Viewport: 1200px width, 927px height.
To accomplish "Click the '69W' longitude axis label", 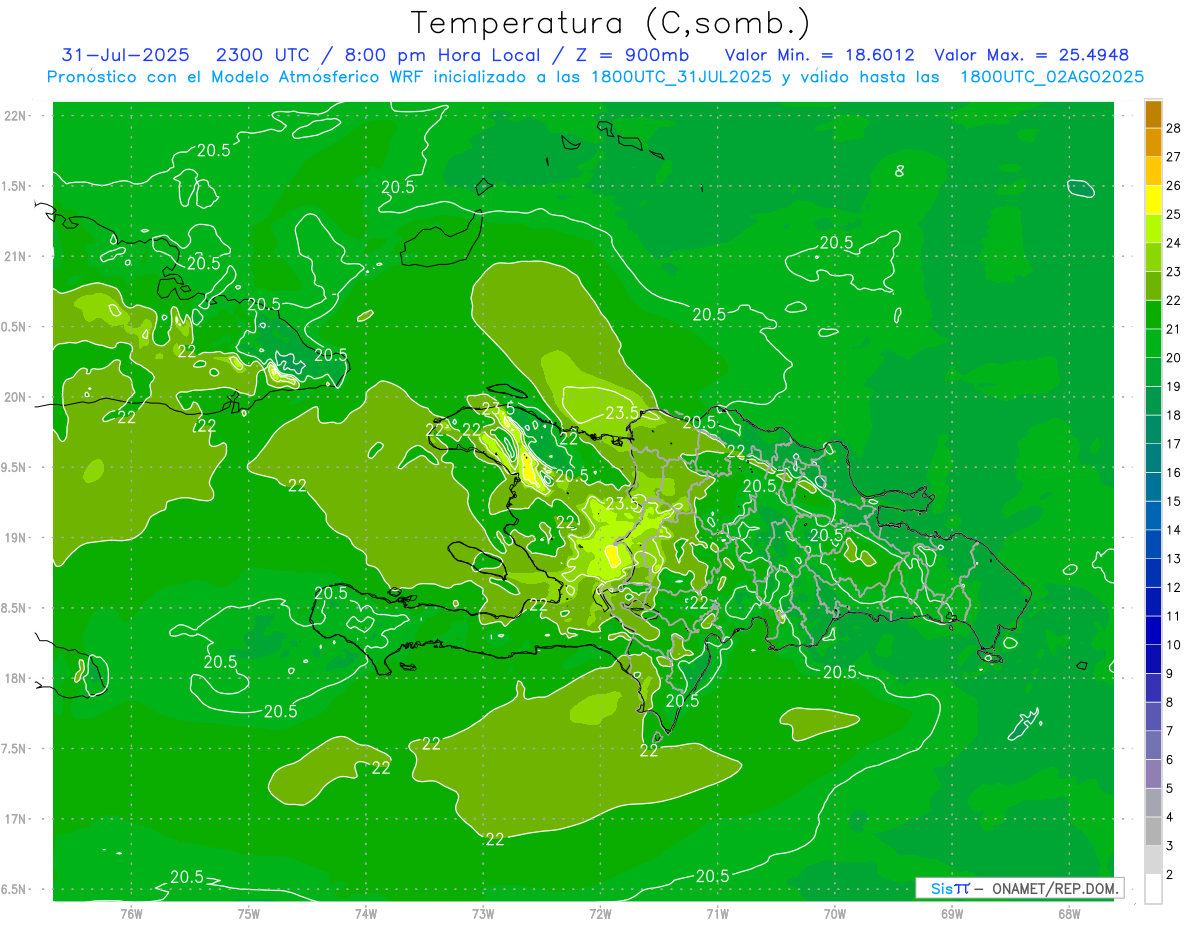I will [x=952, y=914].
